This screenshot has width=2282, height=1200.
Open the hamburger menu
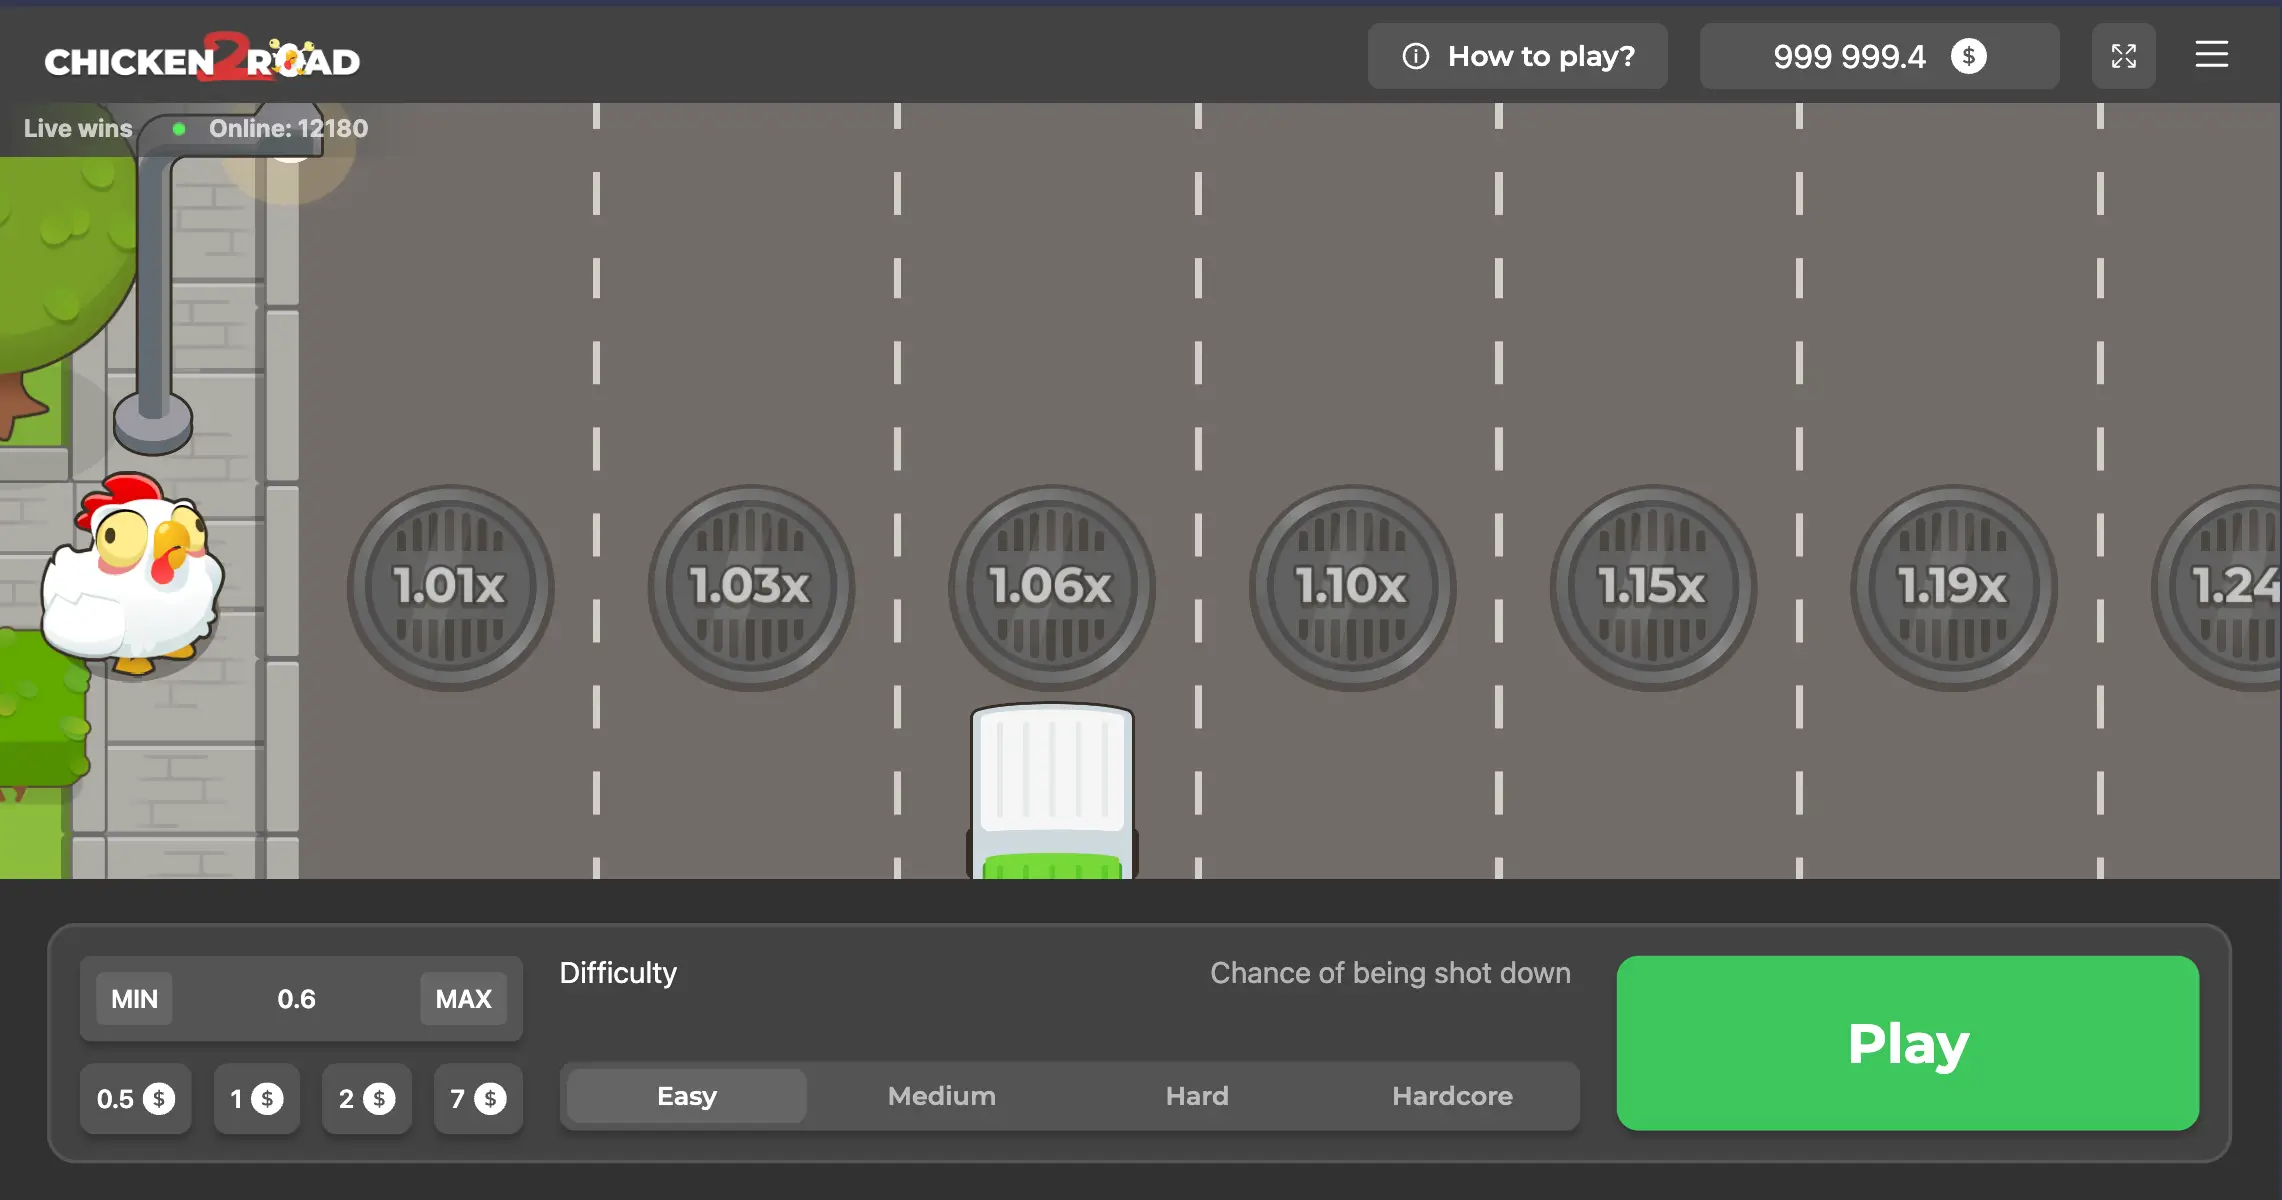(x=2211, y=55)
